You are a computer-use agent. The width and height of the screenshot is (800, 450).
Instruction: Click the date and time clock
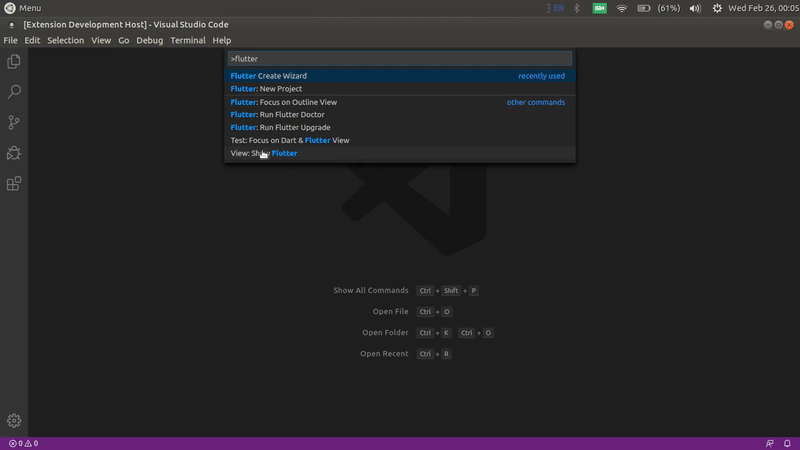pyautogui.click(x=762, y=8)
